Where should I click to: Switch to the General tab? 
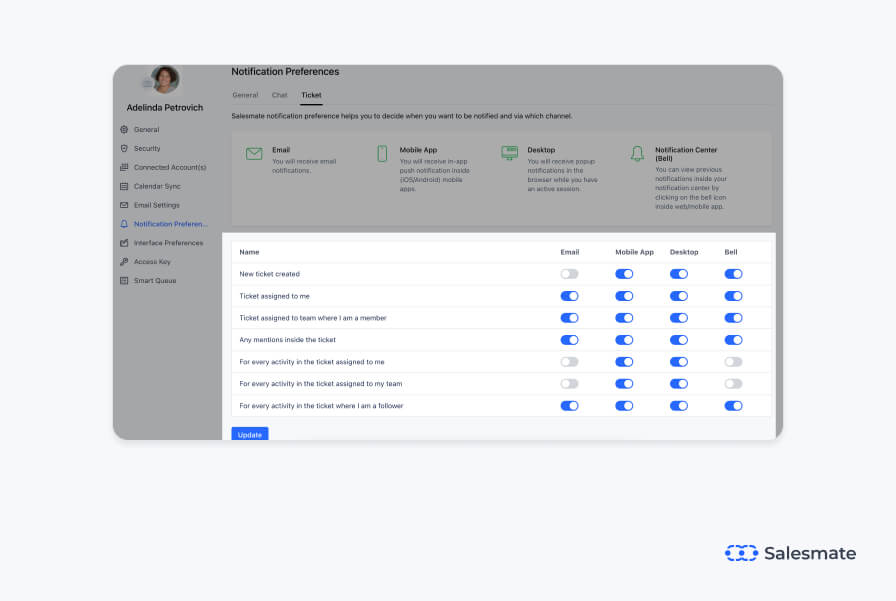[x=245, y=95]
